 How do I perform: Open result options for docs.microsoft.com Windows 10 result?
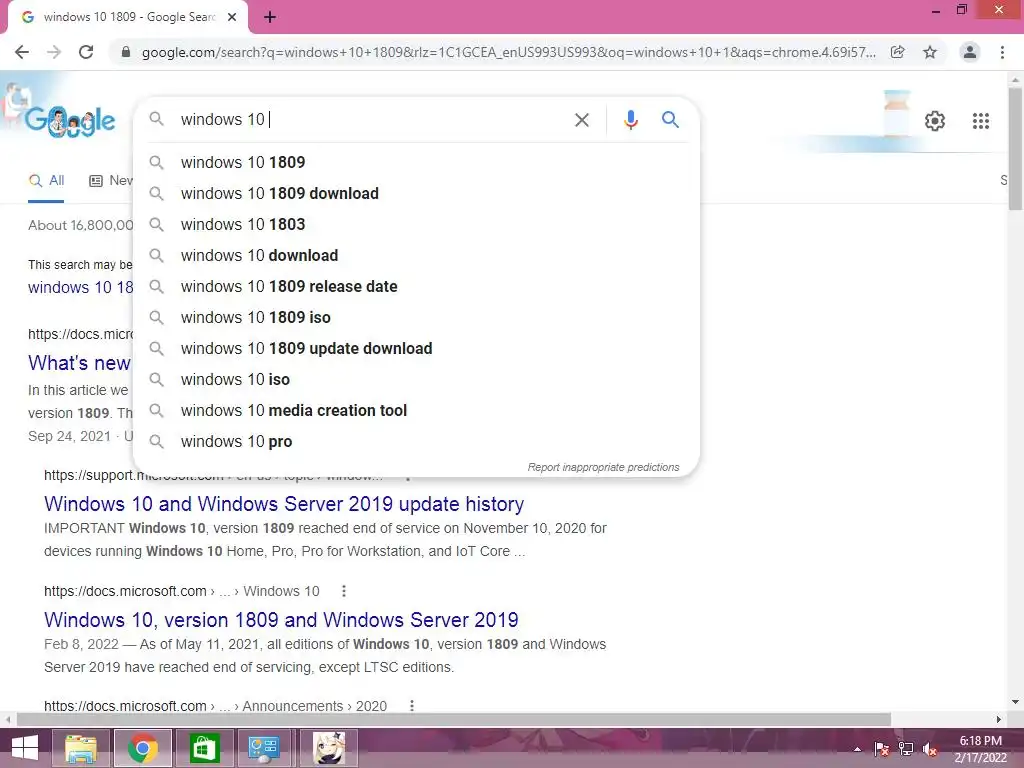[344, 591]
